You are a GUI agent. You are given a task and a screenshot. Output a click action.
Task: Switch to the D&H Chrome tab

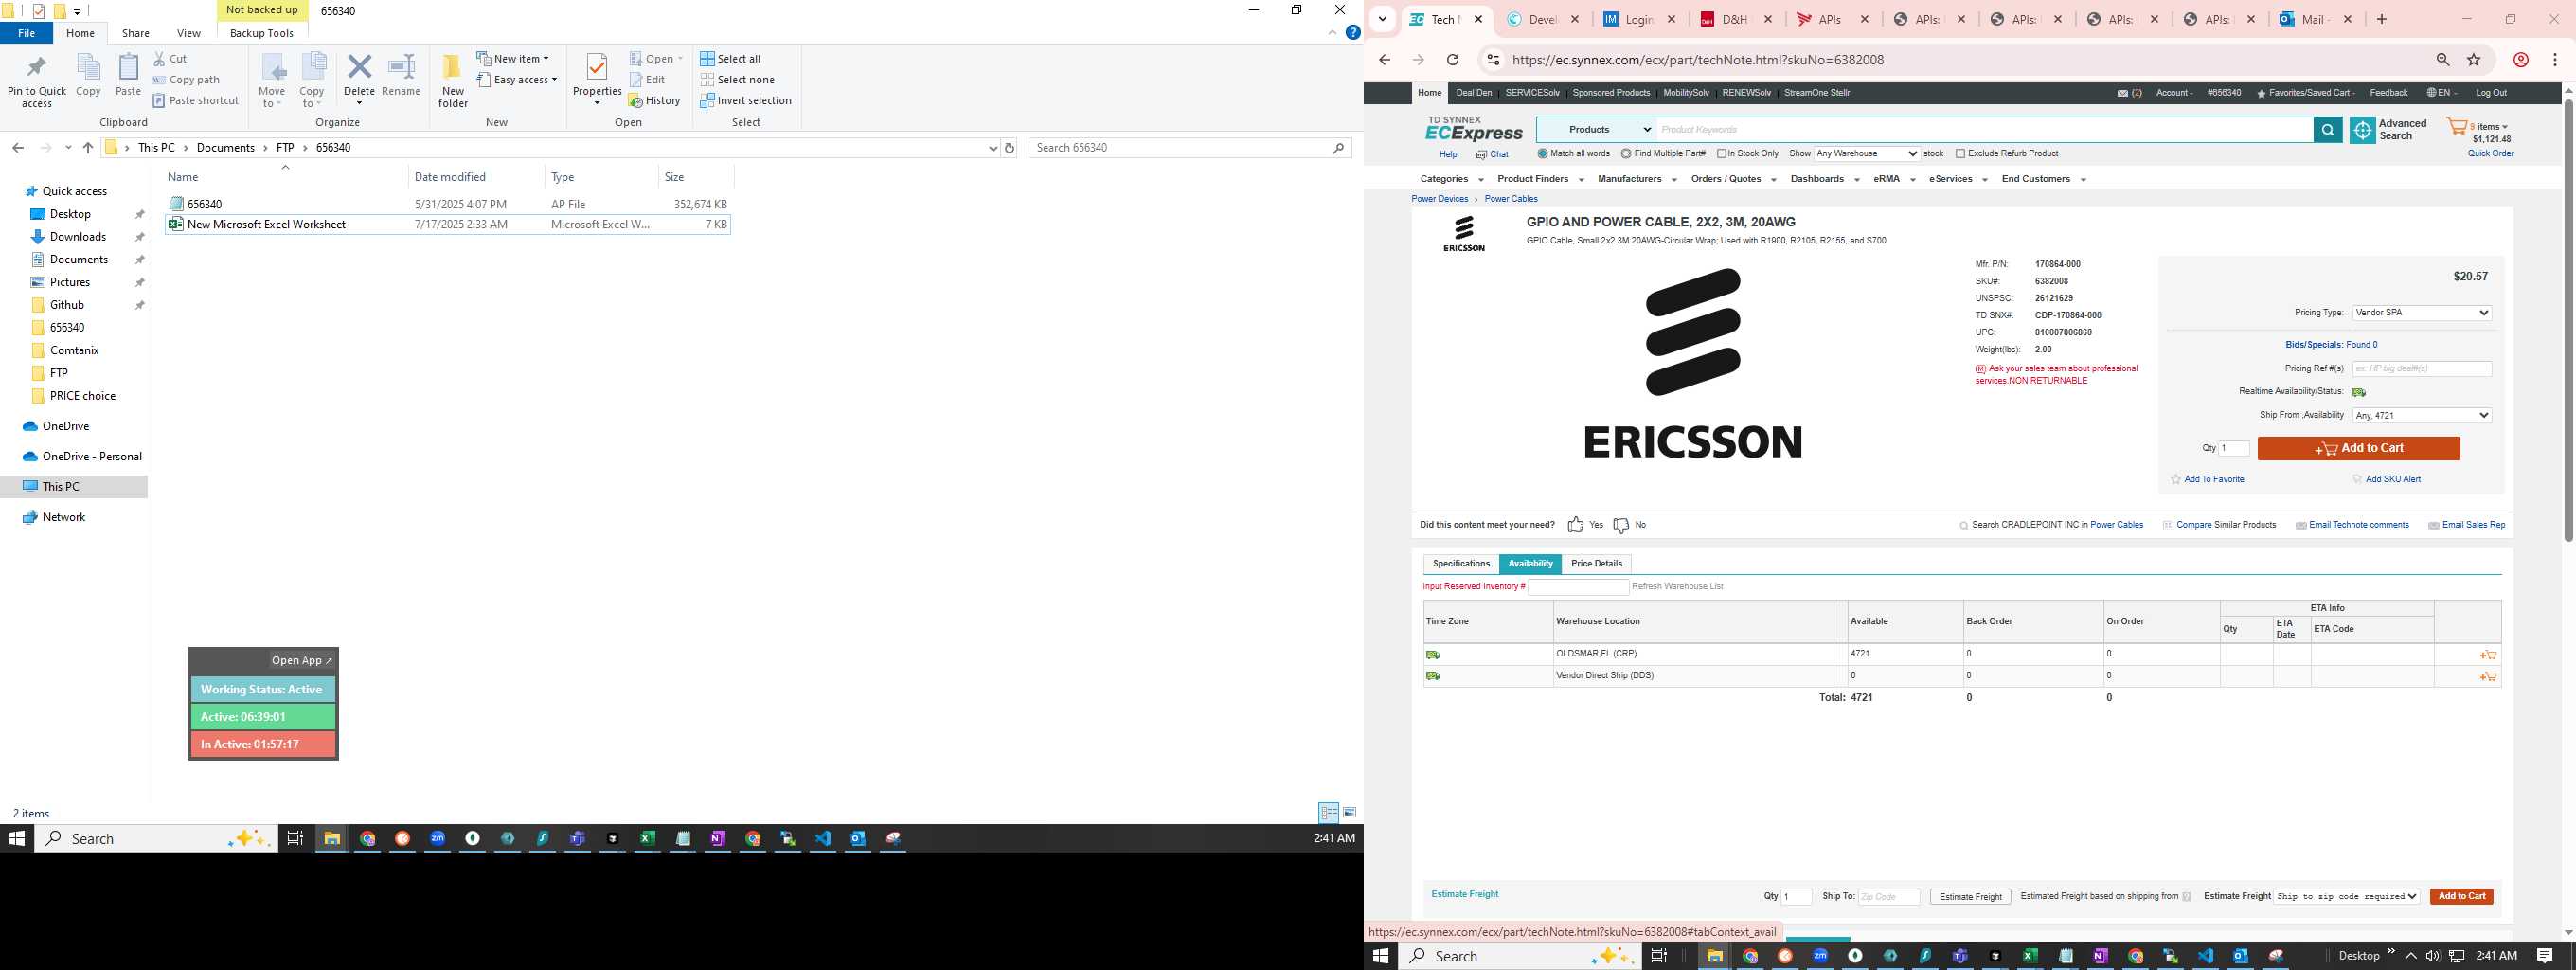pos(1737,19)
